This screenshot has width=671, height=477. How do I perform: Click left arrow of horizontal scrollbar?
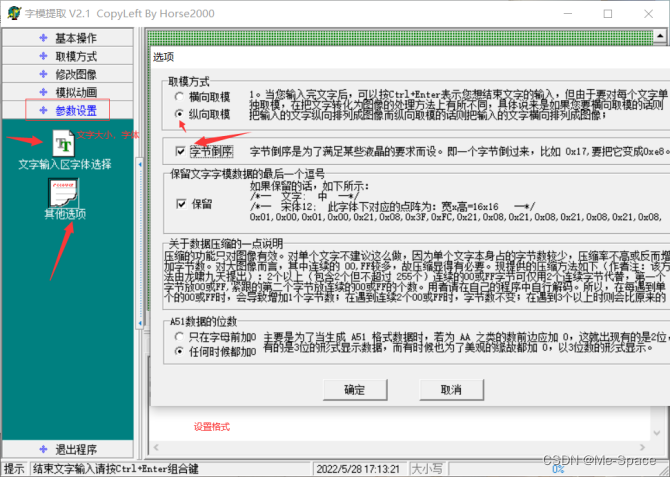click(156, 447)
